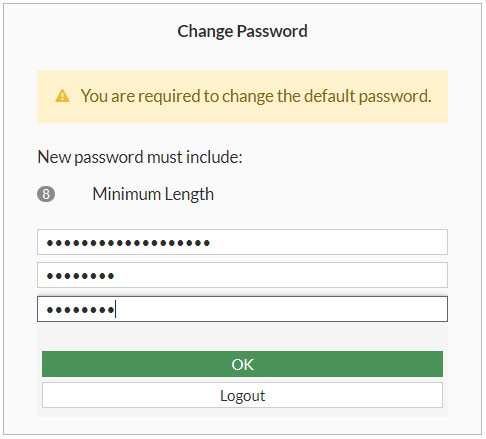The width and height of the screenshot is (486, 439).
Task: Click the 'New password must include:' label
Action: (140, 157)
